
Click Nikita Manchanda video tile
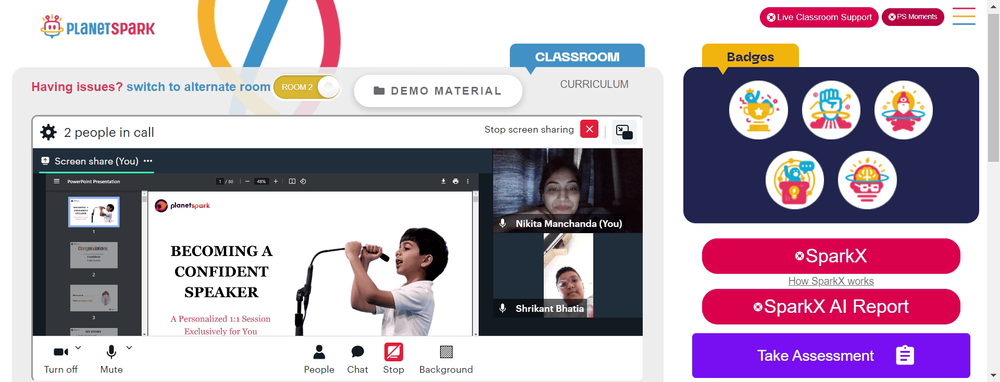pyautogui.click(x=568, y=191)
